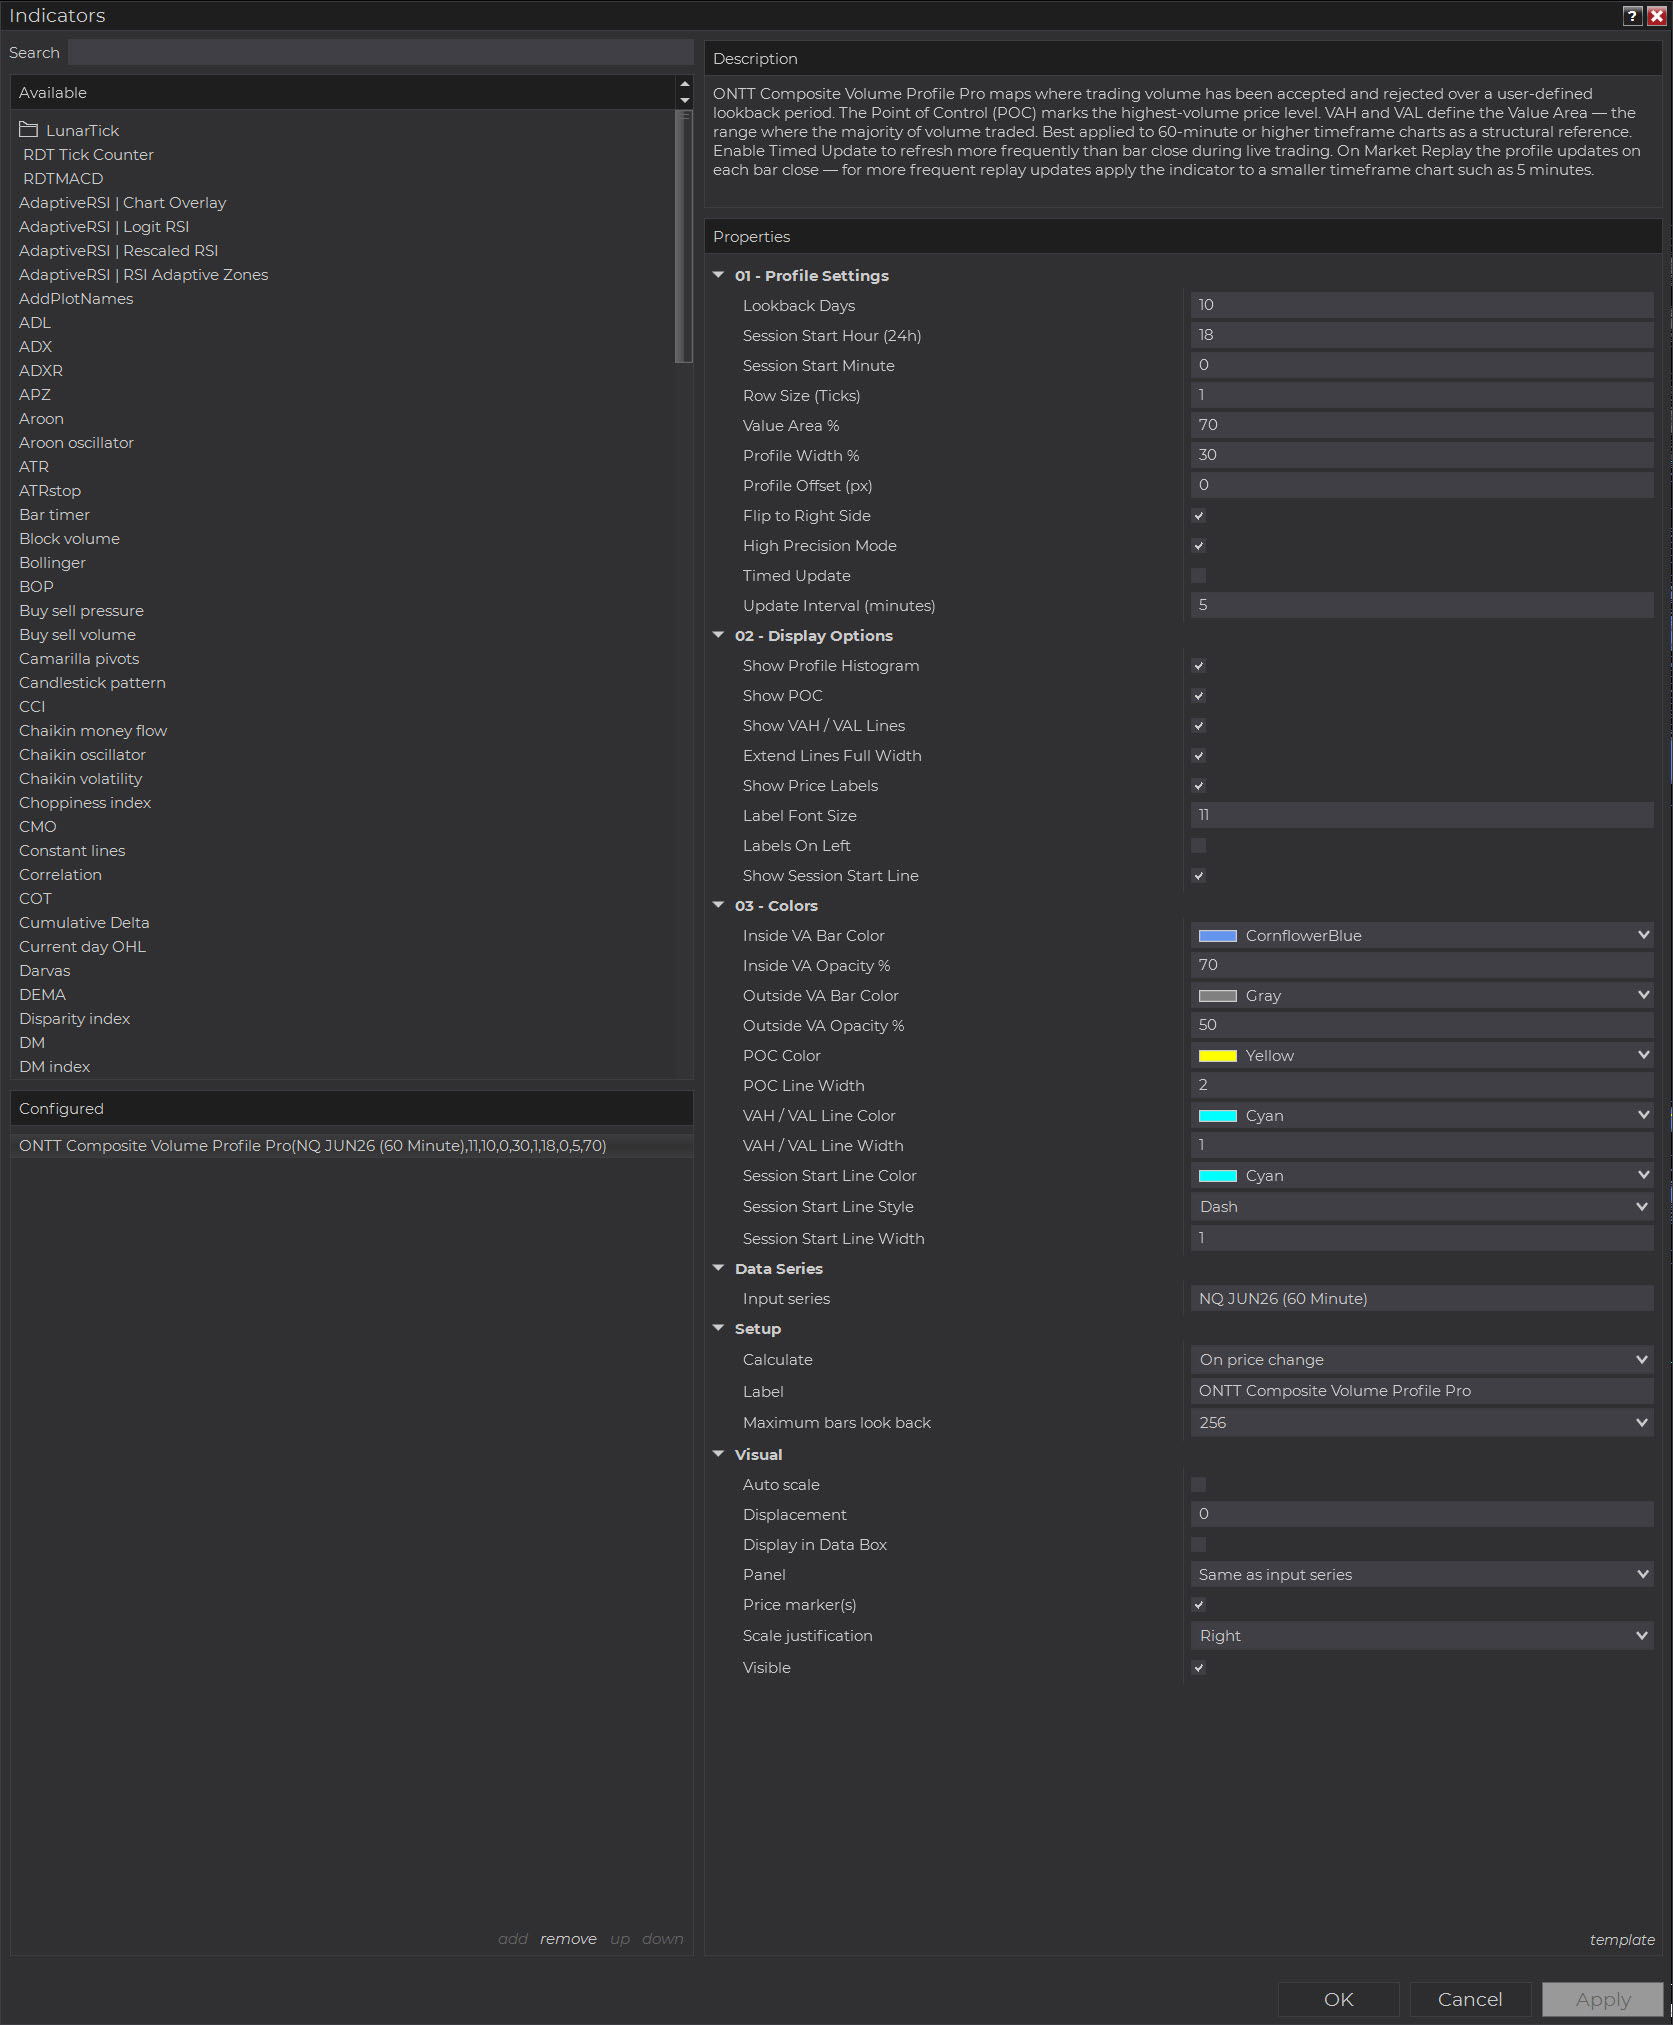Select the Buy sell pressure indicator
Screen dimensions: 1673x2025
(x=81, y=611)
